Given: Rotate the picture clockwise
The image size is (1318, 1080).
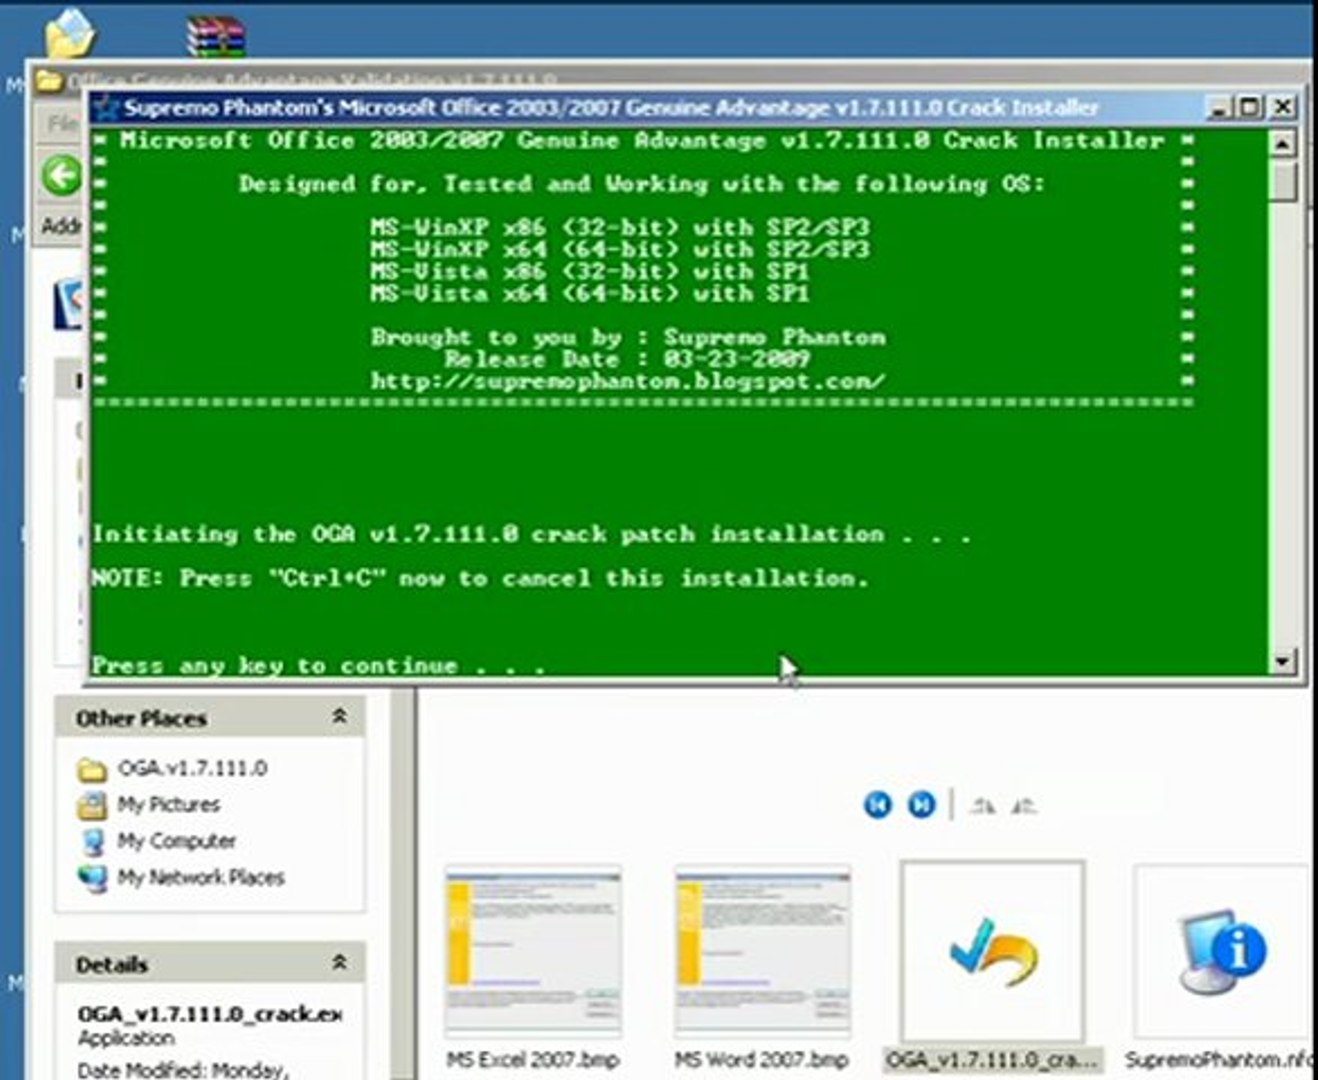Looking at the screenshot, I should click(x=982, y=805).
